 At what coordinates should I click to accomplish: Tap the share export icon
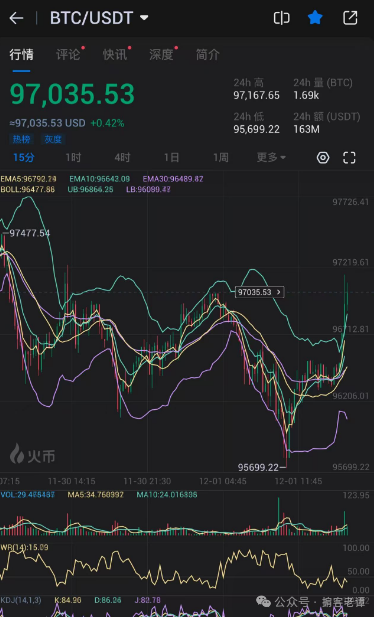click(350, 18)
